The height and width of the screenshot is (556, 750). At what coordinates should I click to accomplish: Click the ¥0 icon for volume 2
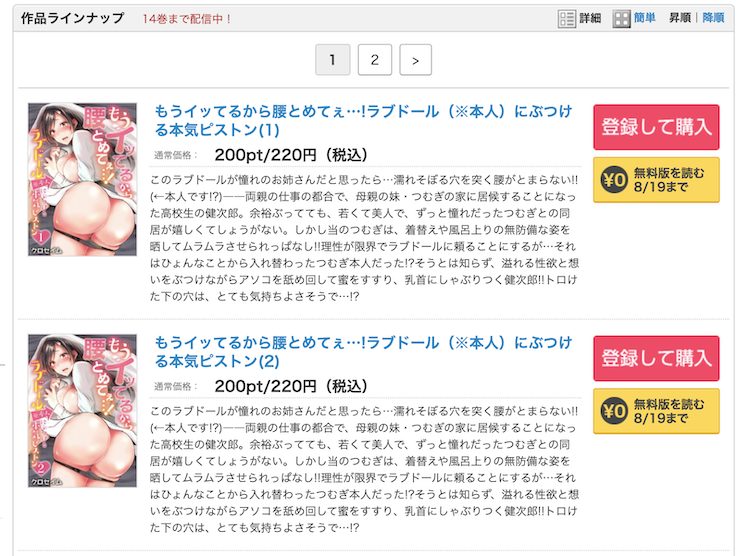click(x=614, y=411)
